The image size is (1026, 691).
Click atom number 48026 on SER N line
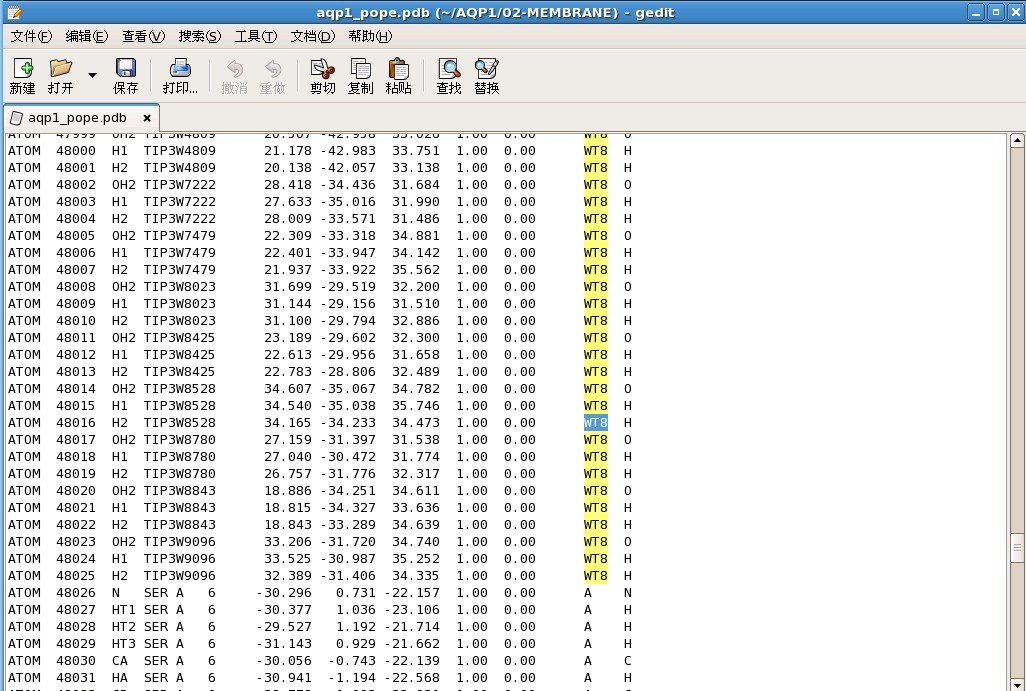pyautogui.click(x=76, y=593)
